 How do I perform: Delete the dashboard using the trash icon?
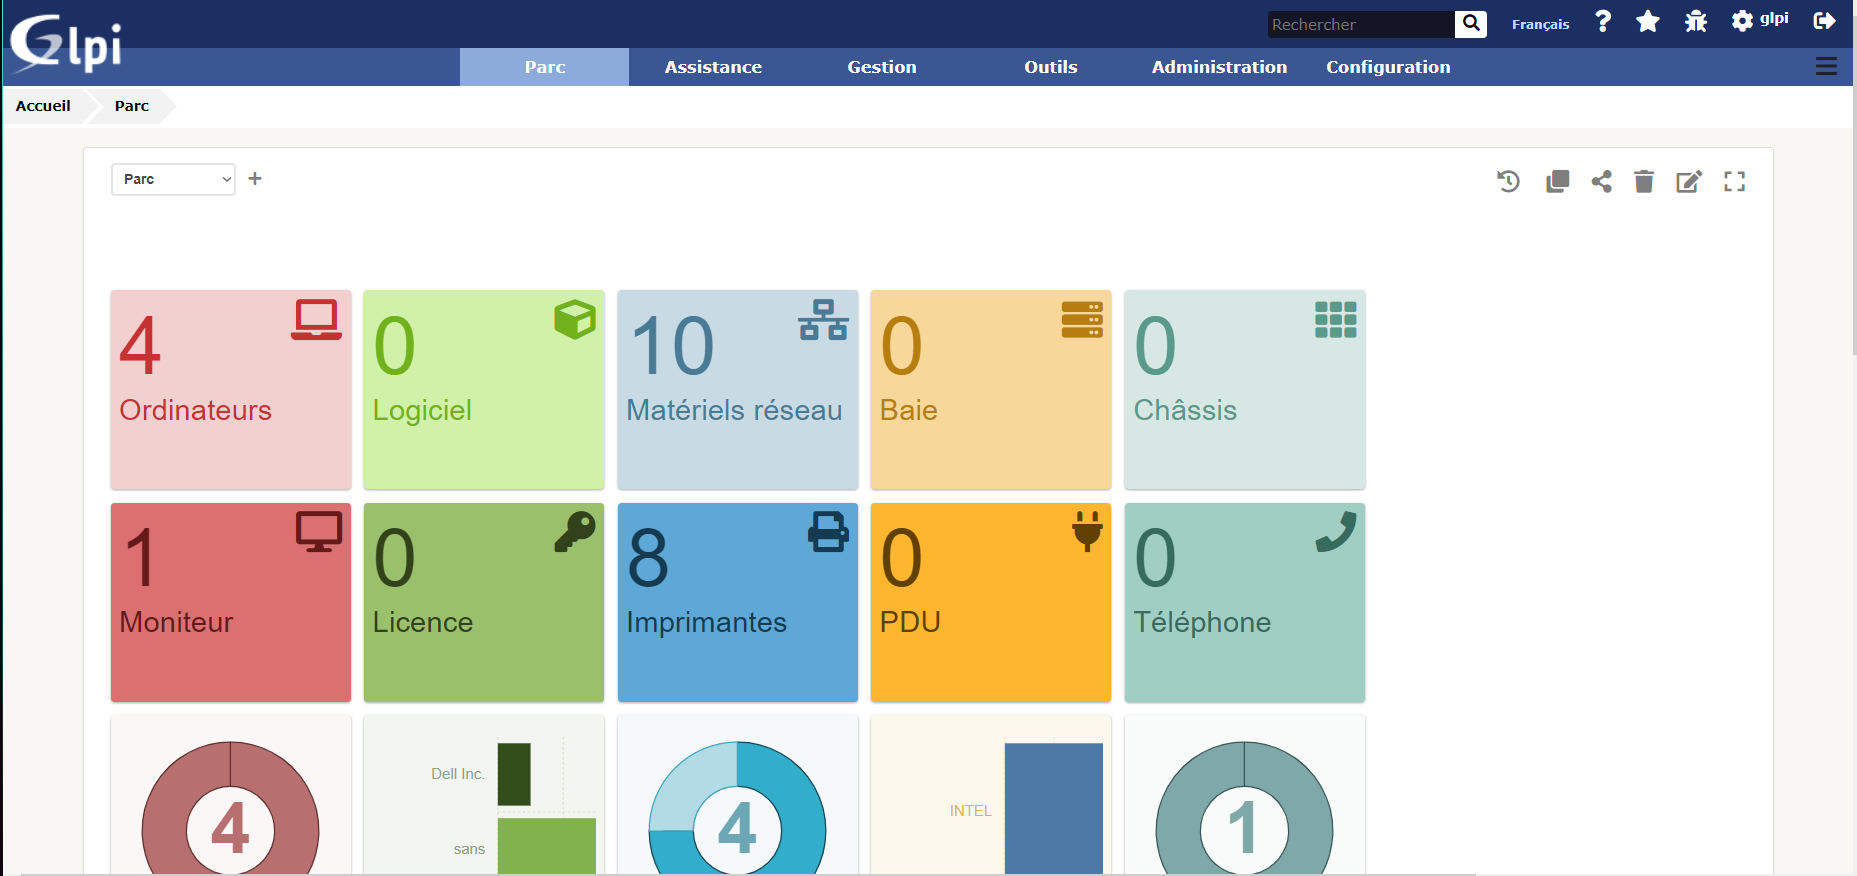(1643, 181)
